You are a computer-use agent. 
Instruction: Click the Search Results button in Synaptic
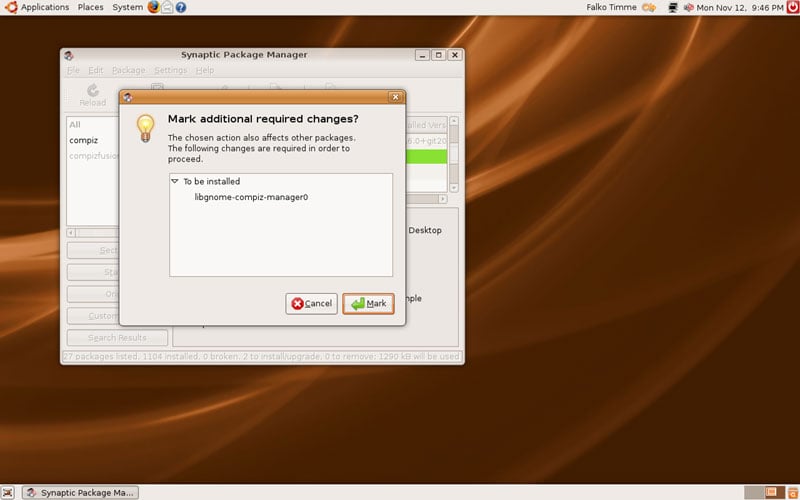(117, 338)
